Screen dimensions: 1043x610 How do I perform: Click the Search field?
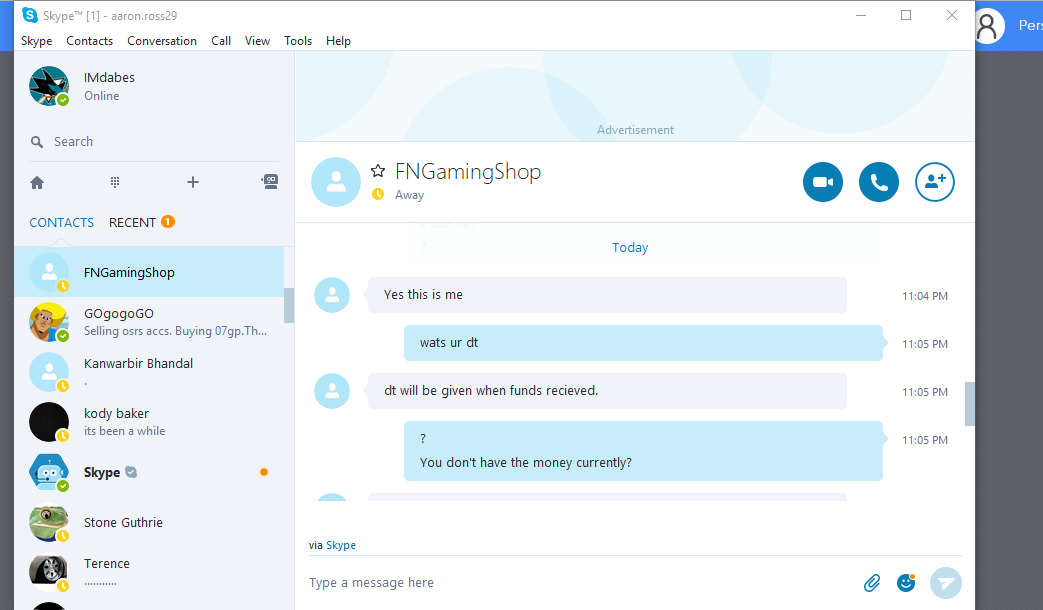154,142
